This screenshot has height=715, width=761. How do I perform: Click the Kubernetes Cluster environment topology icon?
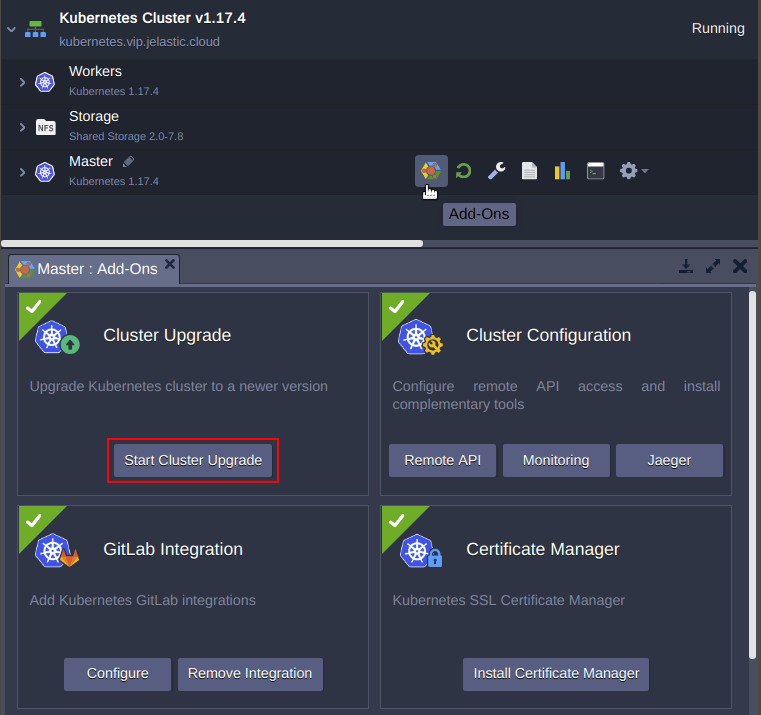click(35, 29)
